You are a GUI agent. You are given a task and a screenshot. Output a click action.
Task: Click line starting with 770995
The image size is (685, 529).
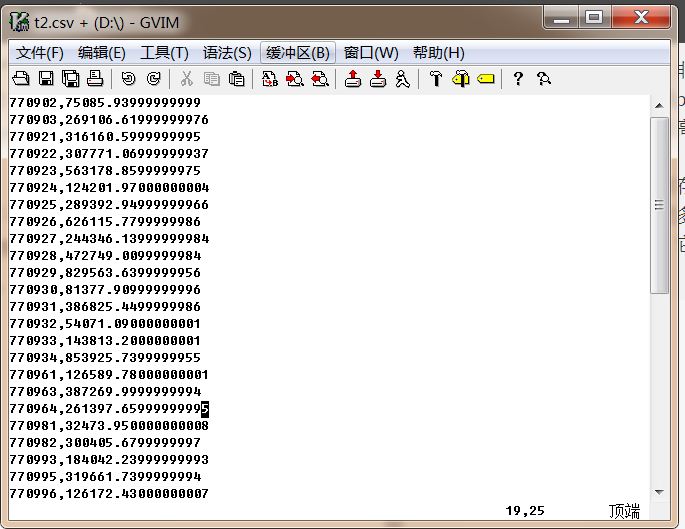coord(105,477)
